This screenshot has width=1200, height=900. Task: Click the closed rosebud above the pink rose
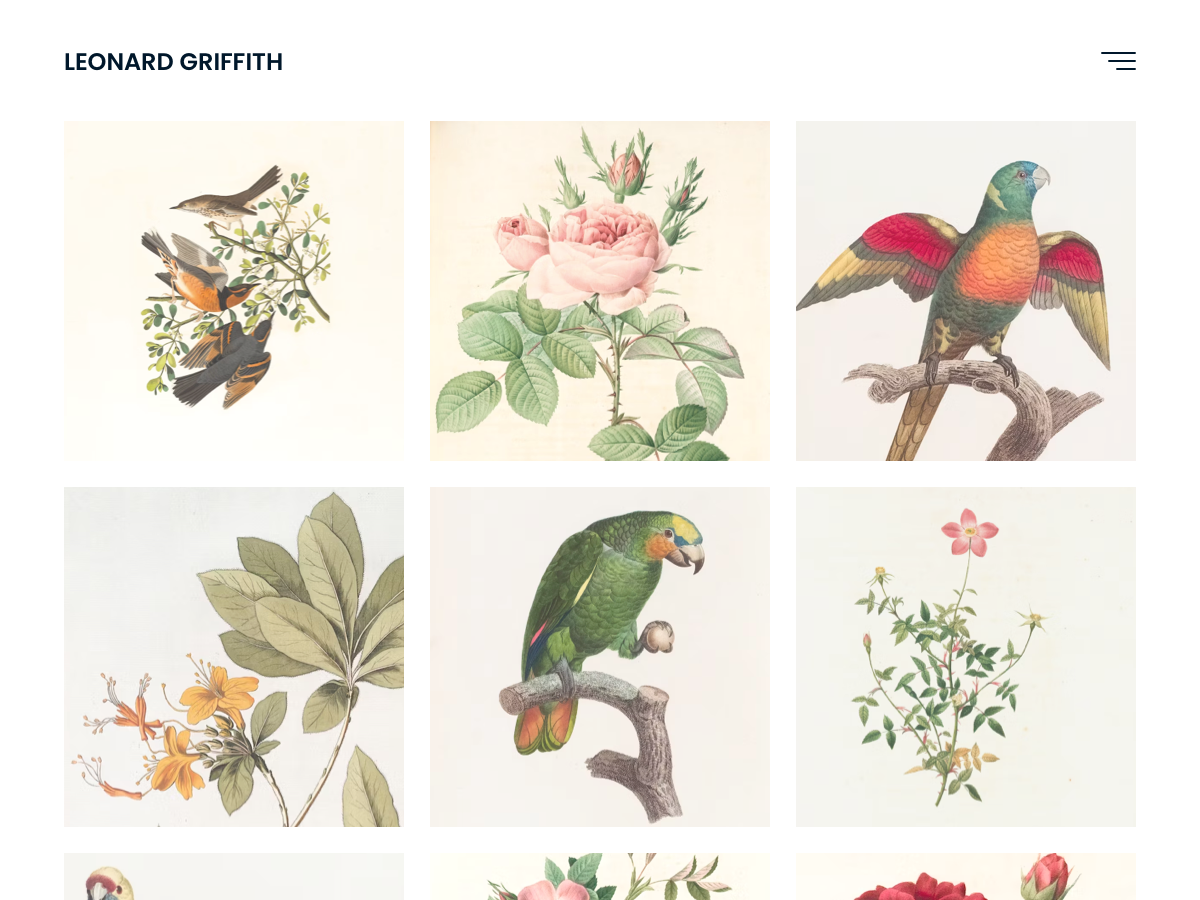coord(625,174)
